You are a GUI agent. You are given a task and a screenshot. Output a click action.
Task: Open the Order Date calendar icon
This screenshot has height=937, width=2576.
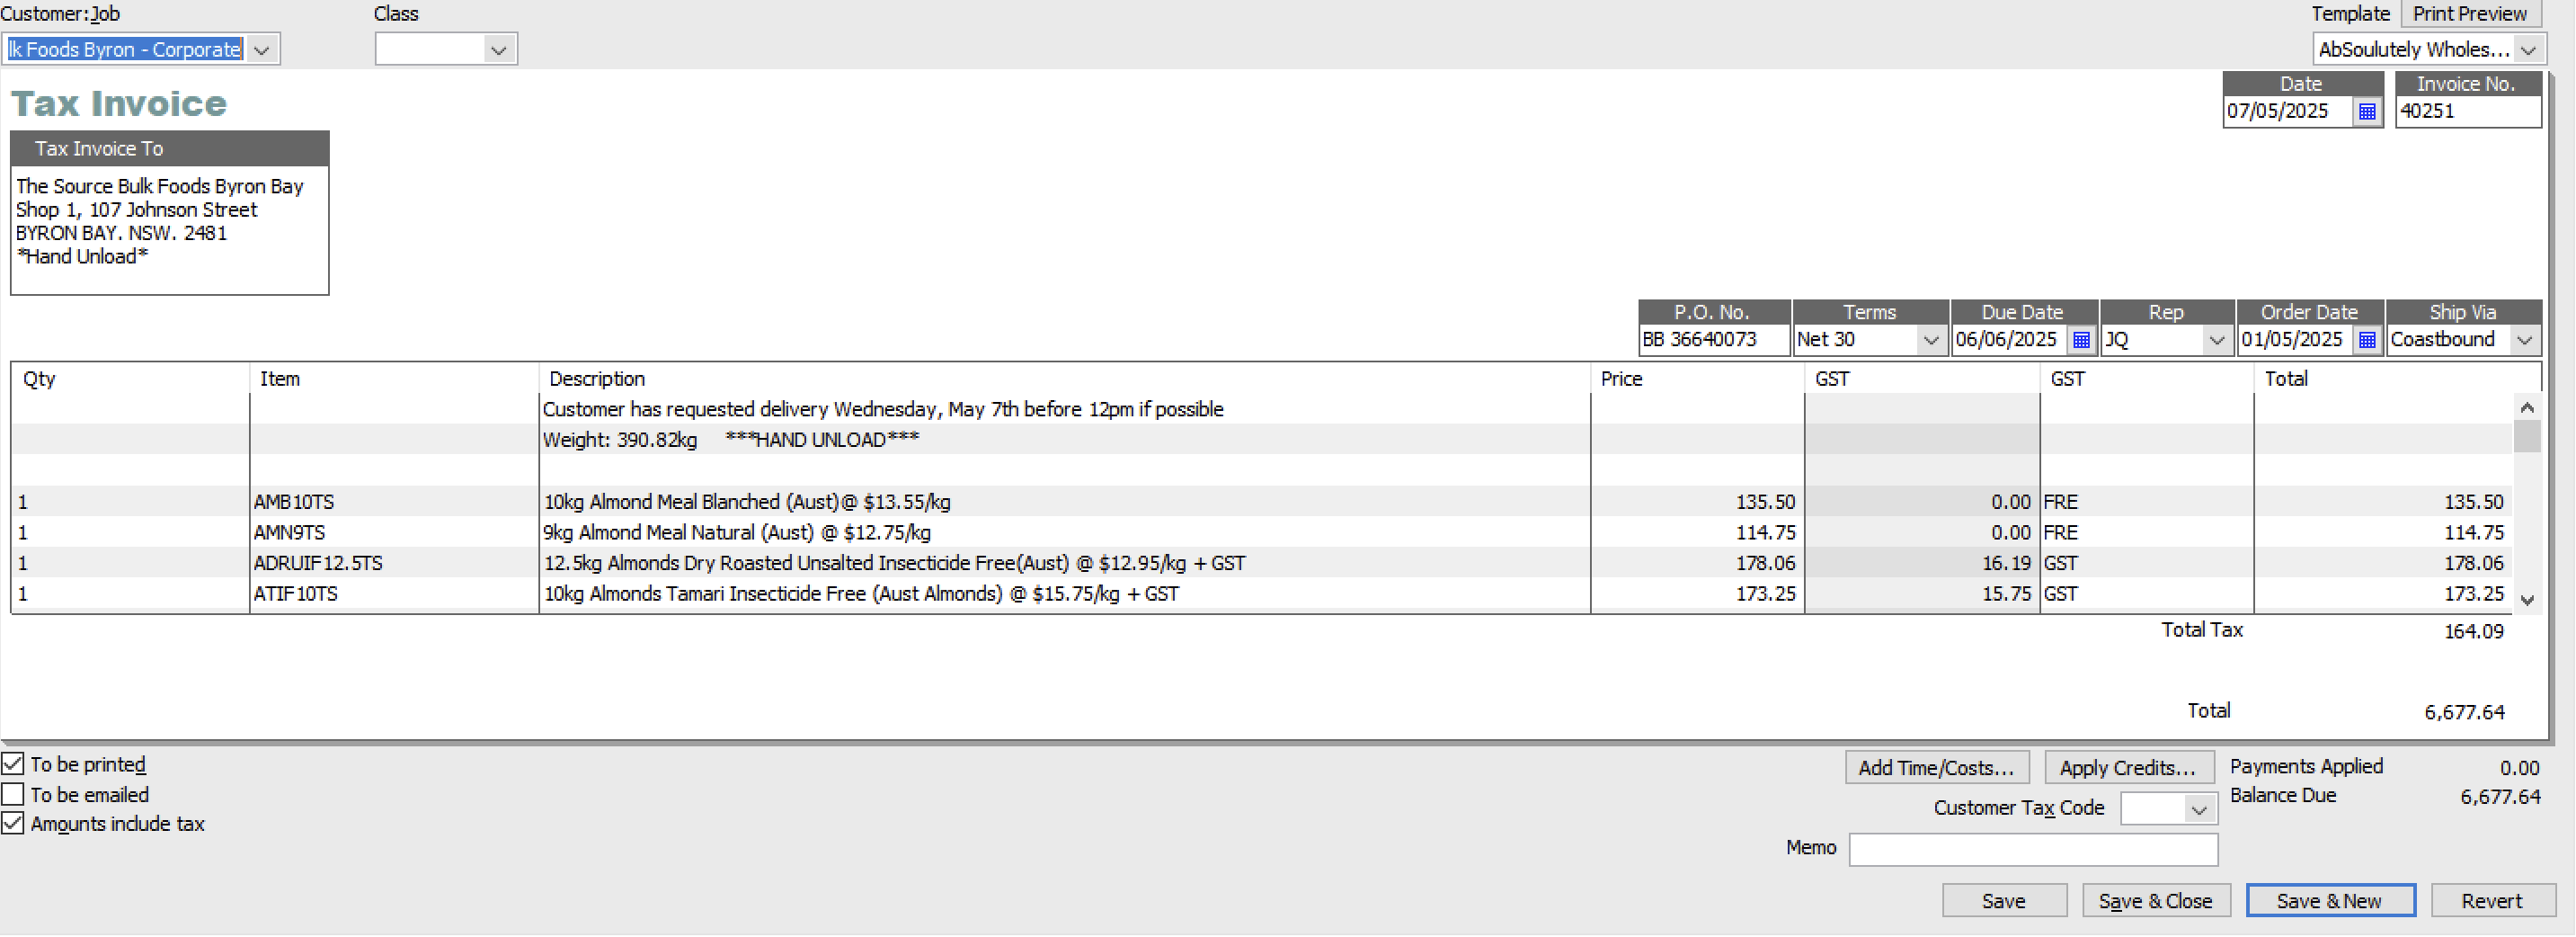click(x=2367, y=340)
